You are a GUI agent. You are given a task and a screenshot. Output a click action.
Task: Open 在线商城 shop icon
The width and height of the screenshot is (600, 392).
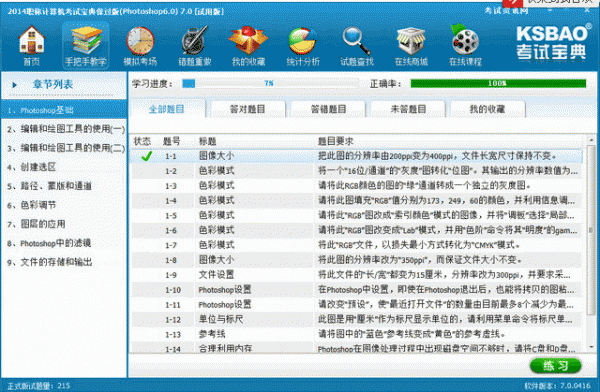411,45
